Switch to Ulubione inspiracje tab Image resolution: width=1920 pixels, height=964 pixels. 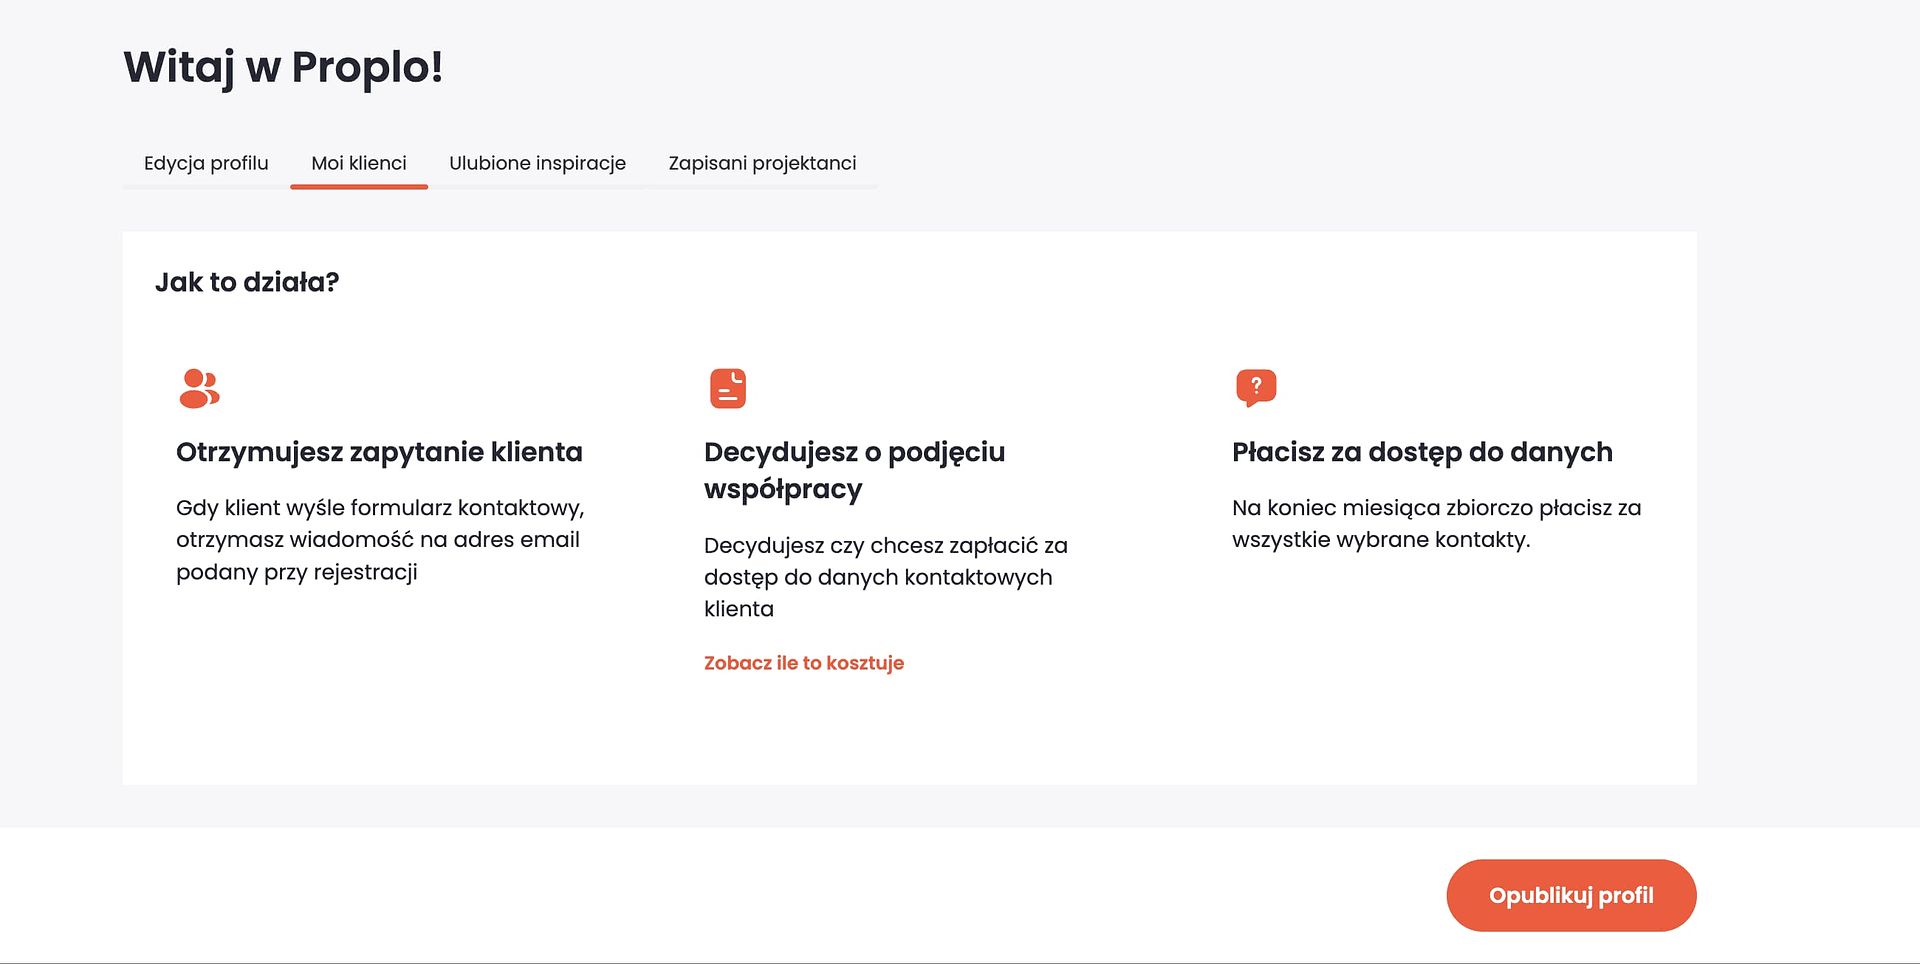pyautogui.click(x=537, y=163)
